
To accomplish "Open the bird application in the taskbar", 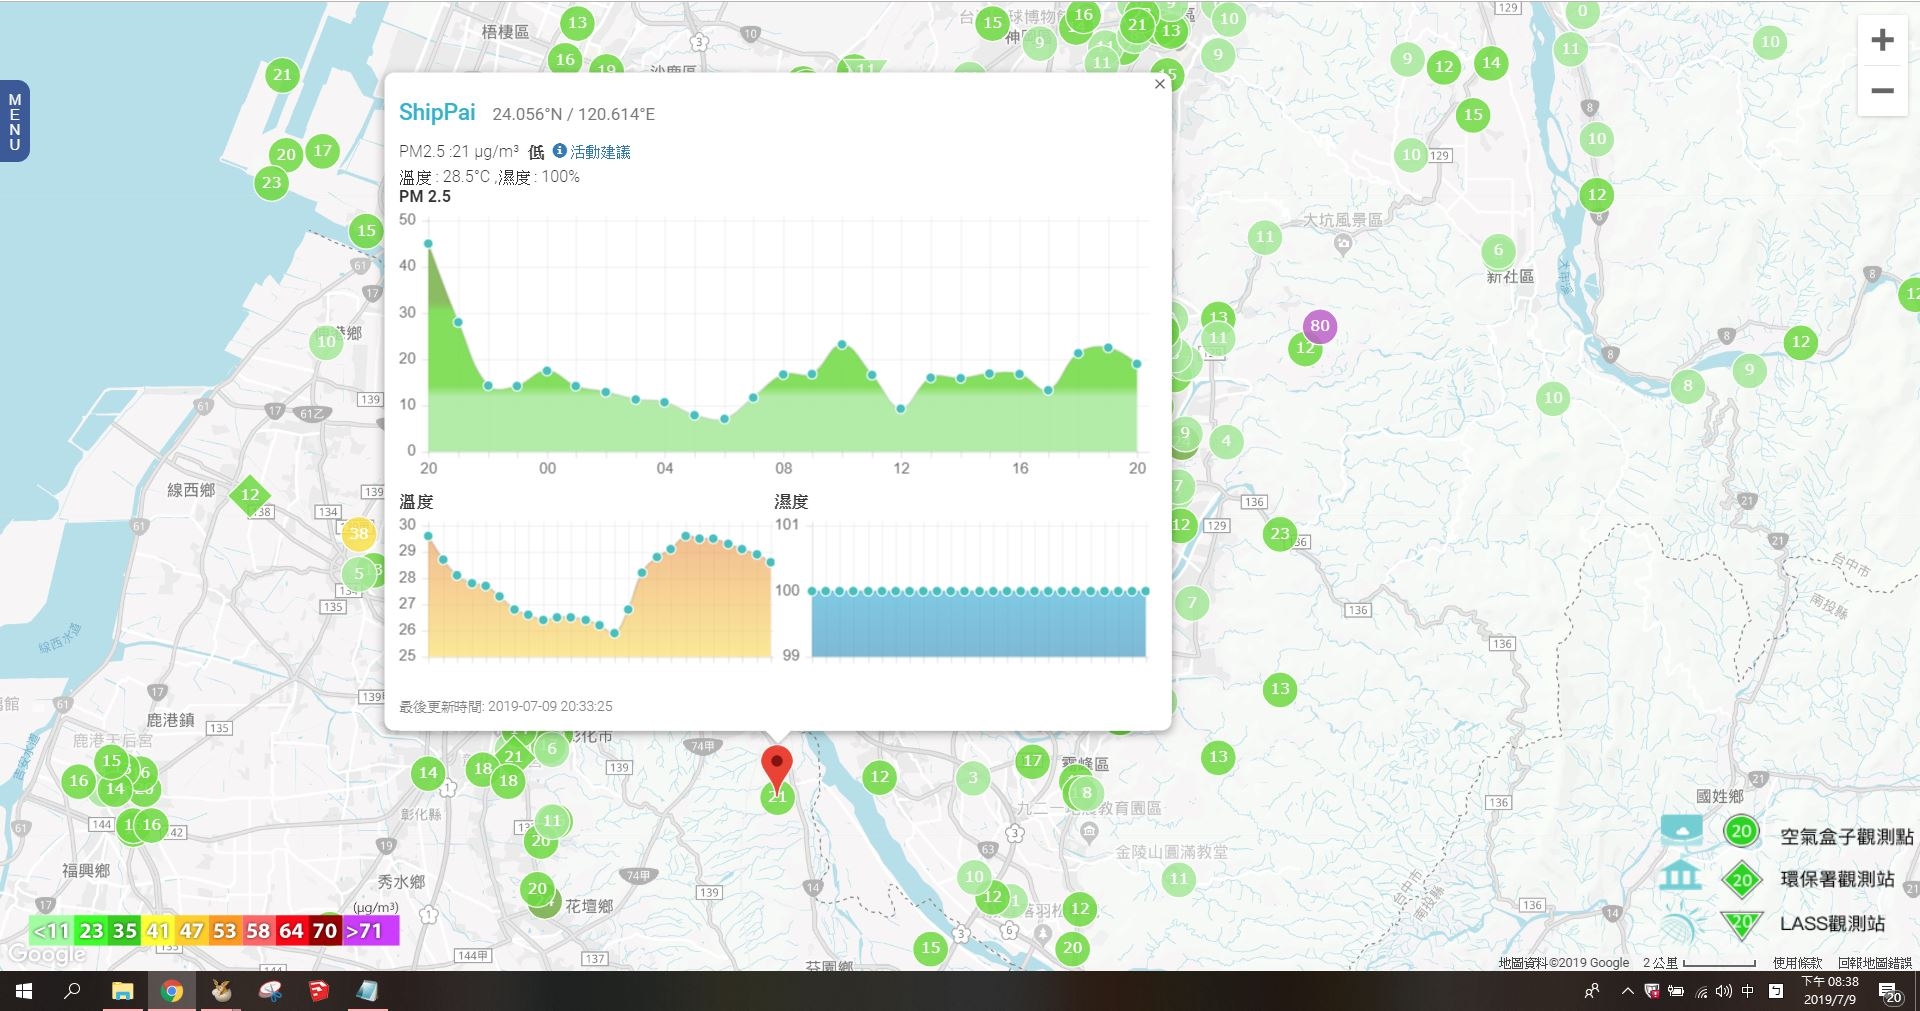I will (221, 991).
